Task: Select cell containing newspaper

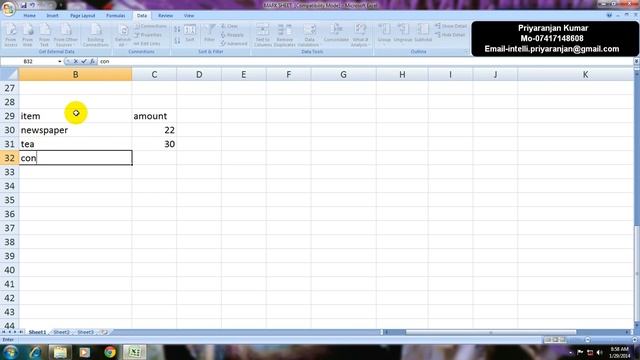Action: pyautogui.click(x=76, y=130)
